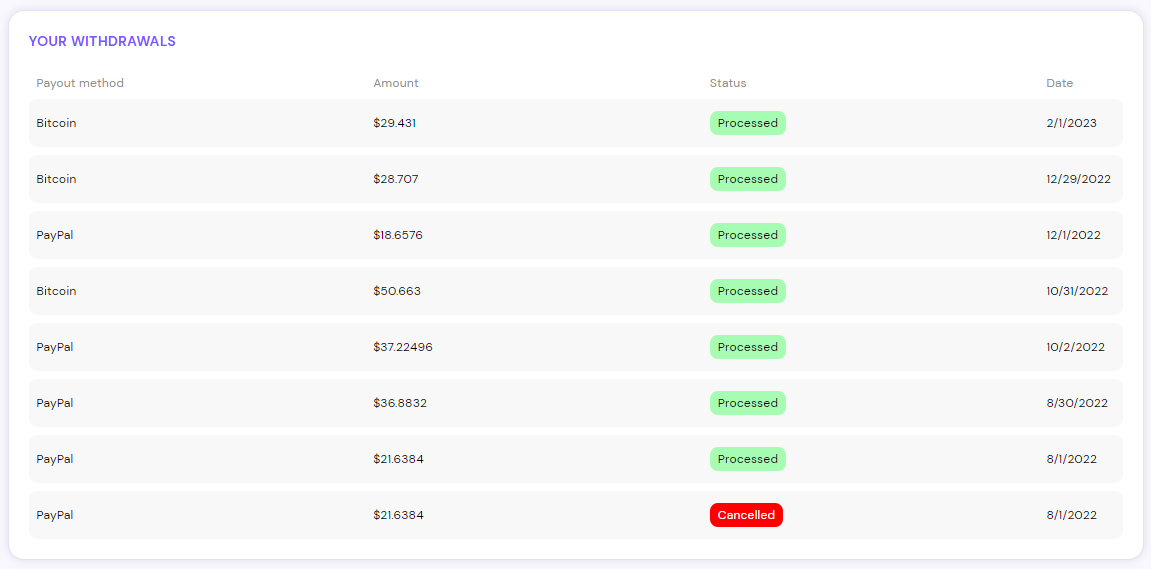Click the Date column header
This screenshot has height=569, width=1151.
click(1059, 83)
